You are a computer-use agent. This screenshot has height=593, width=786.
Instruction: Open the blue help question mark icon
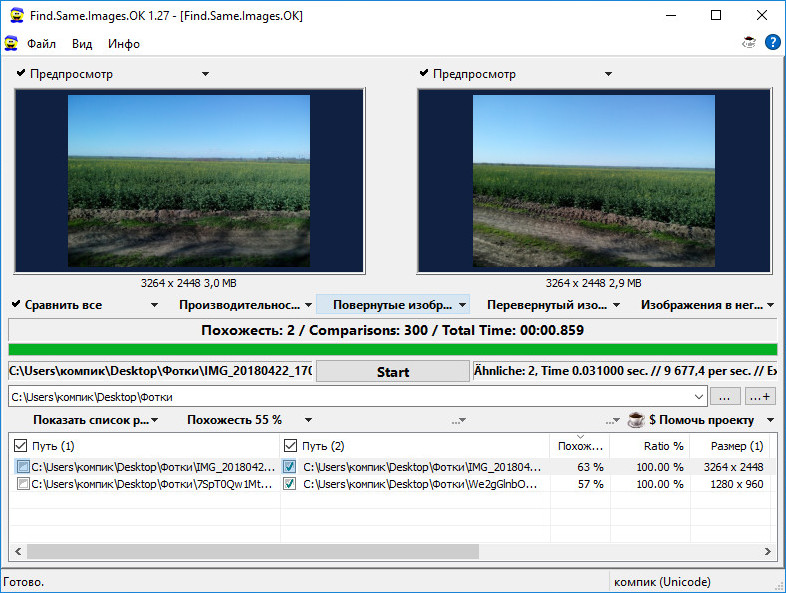click(772, 42)
